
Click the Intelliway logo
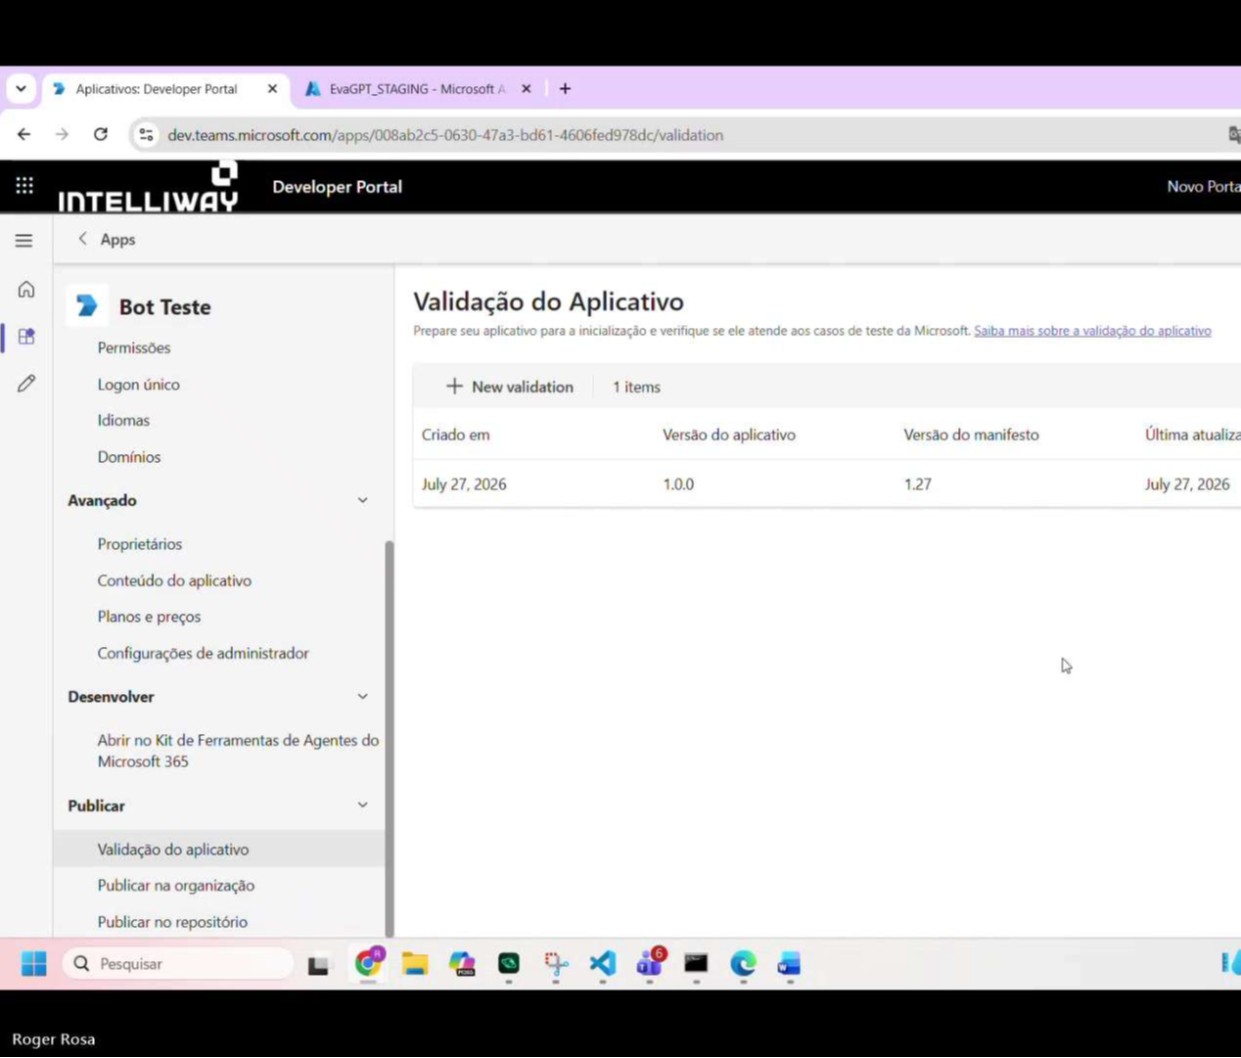(148, 187)
